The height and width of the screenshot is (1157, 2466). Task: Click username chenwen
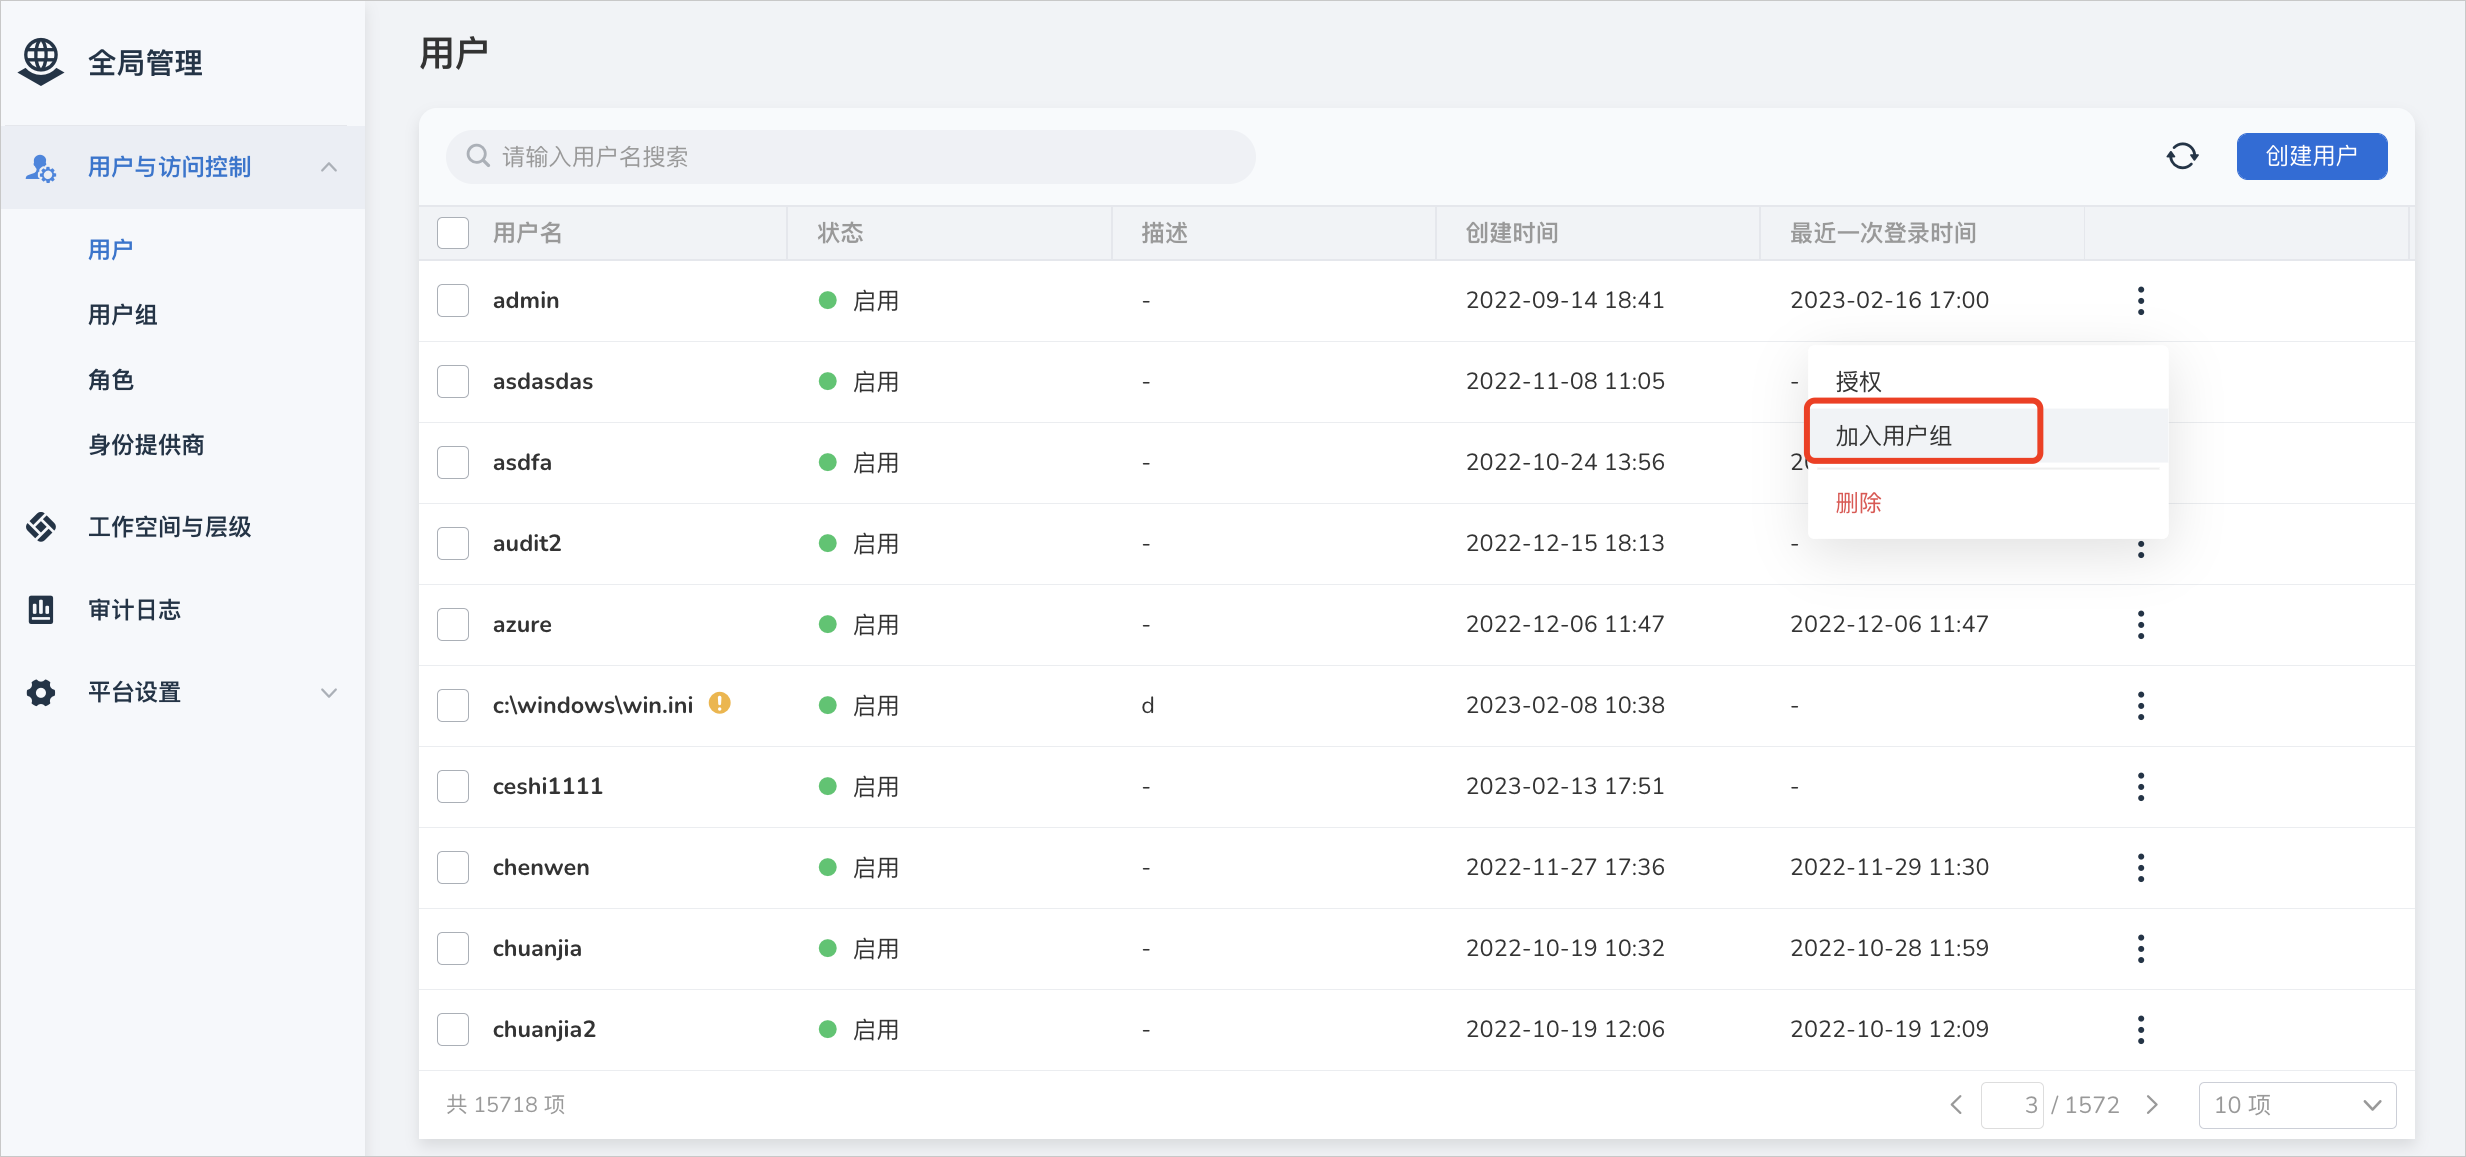[541, 868]
